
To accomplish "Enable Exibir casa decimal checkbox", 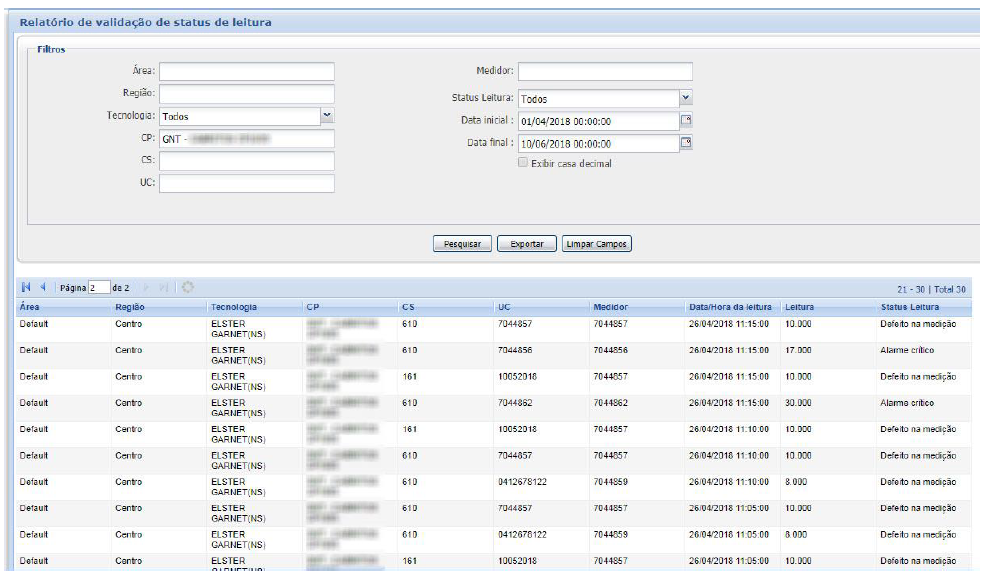I will point(523,163).
